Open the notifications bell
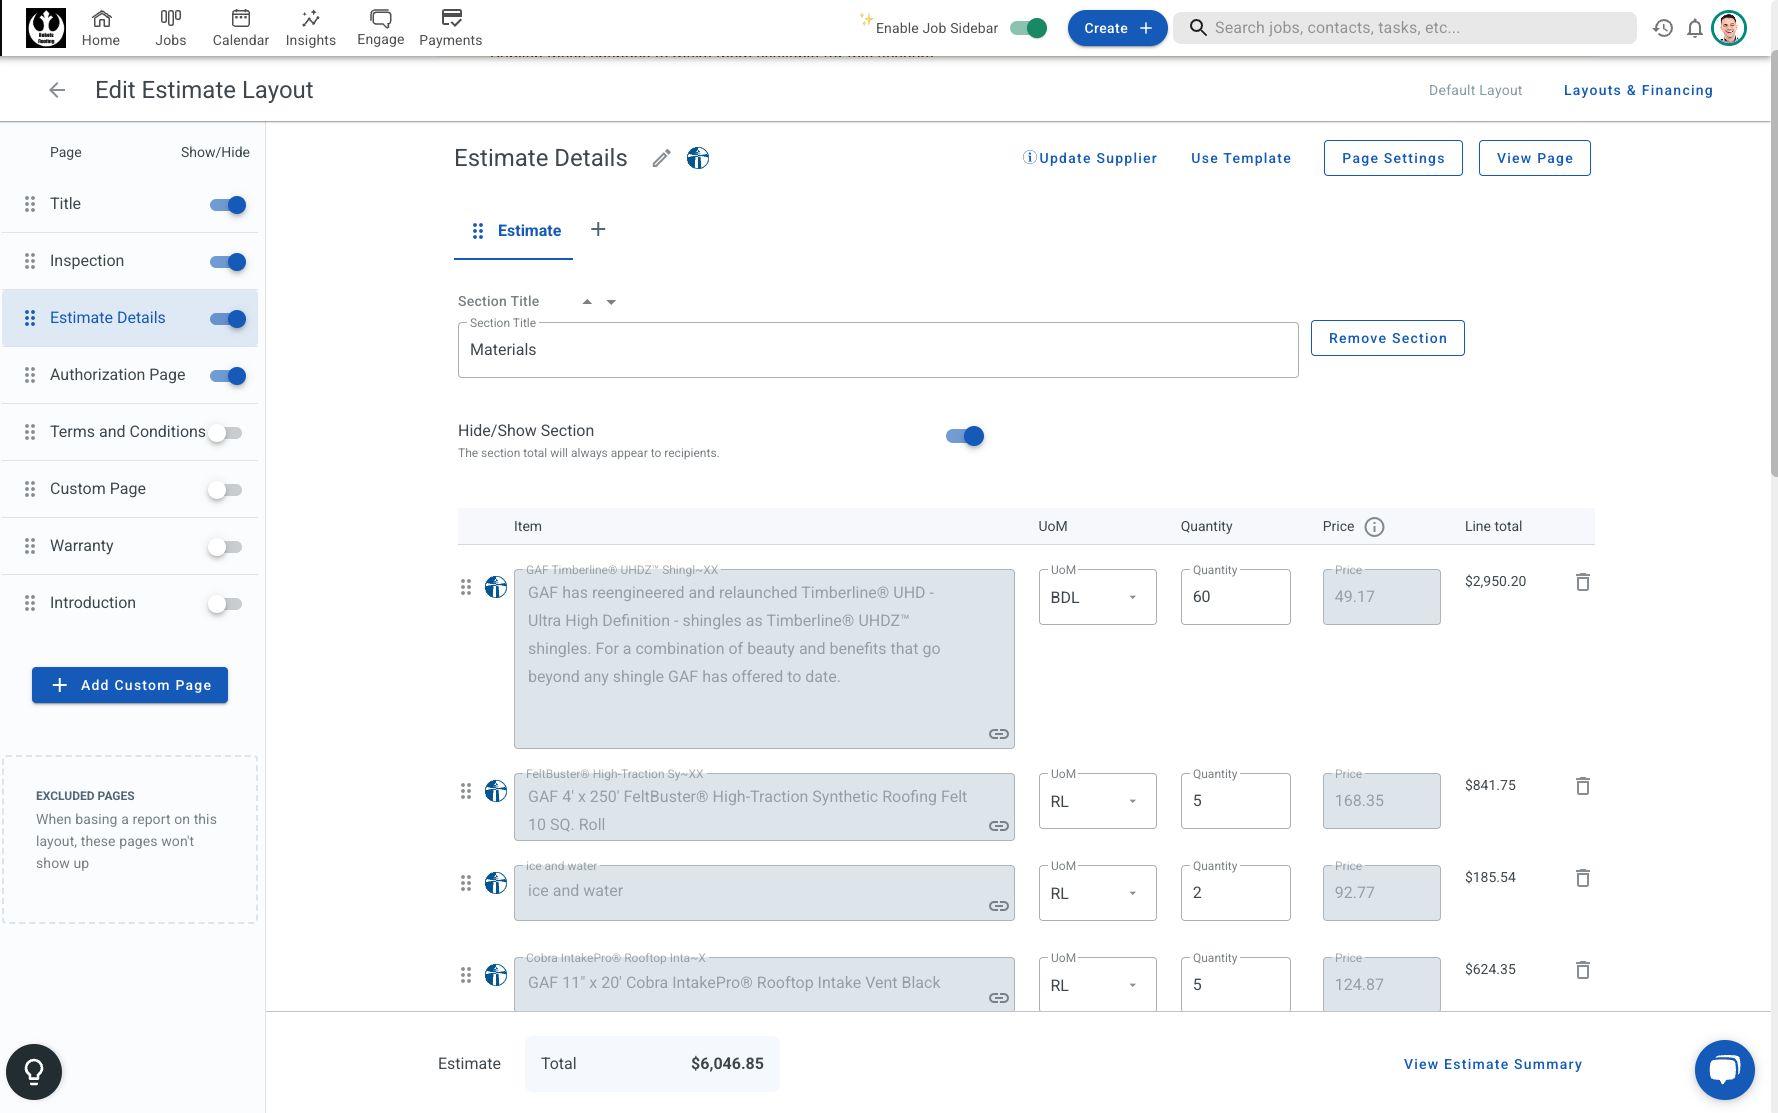 (1695, 28)
